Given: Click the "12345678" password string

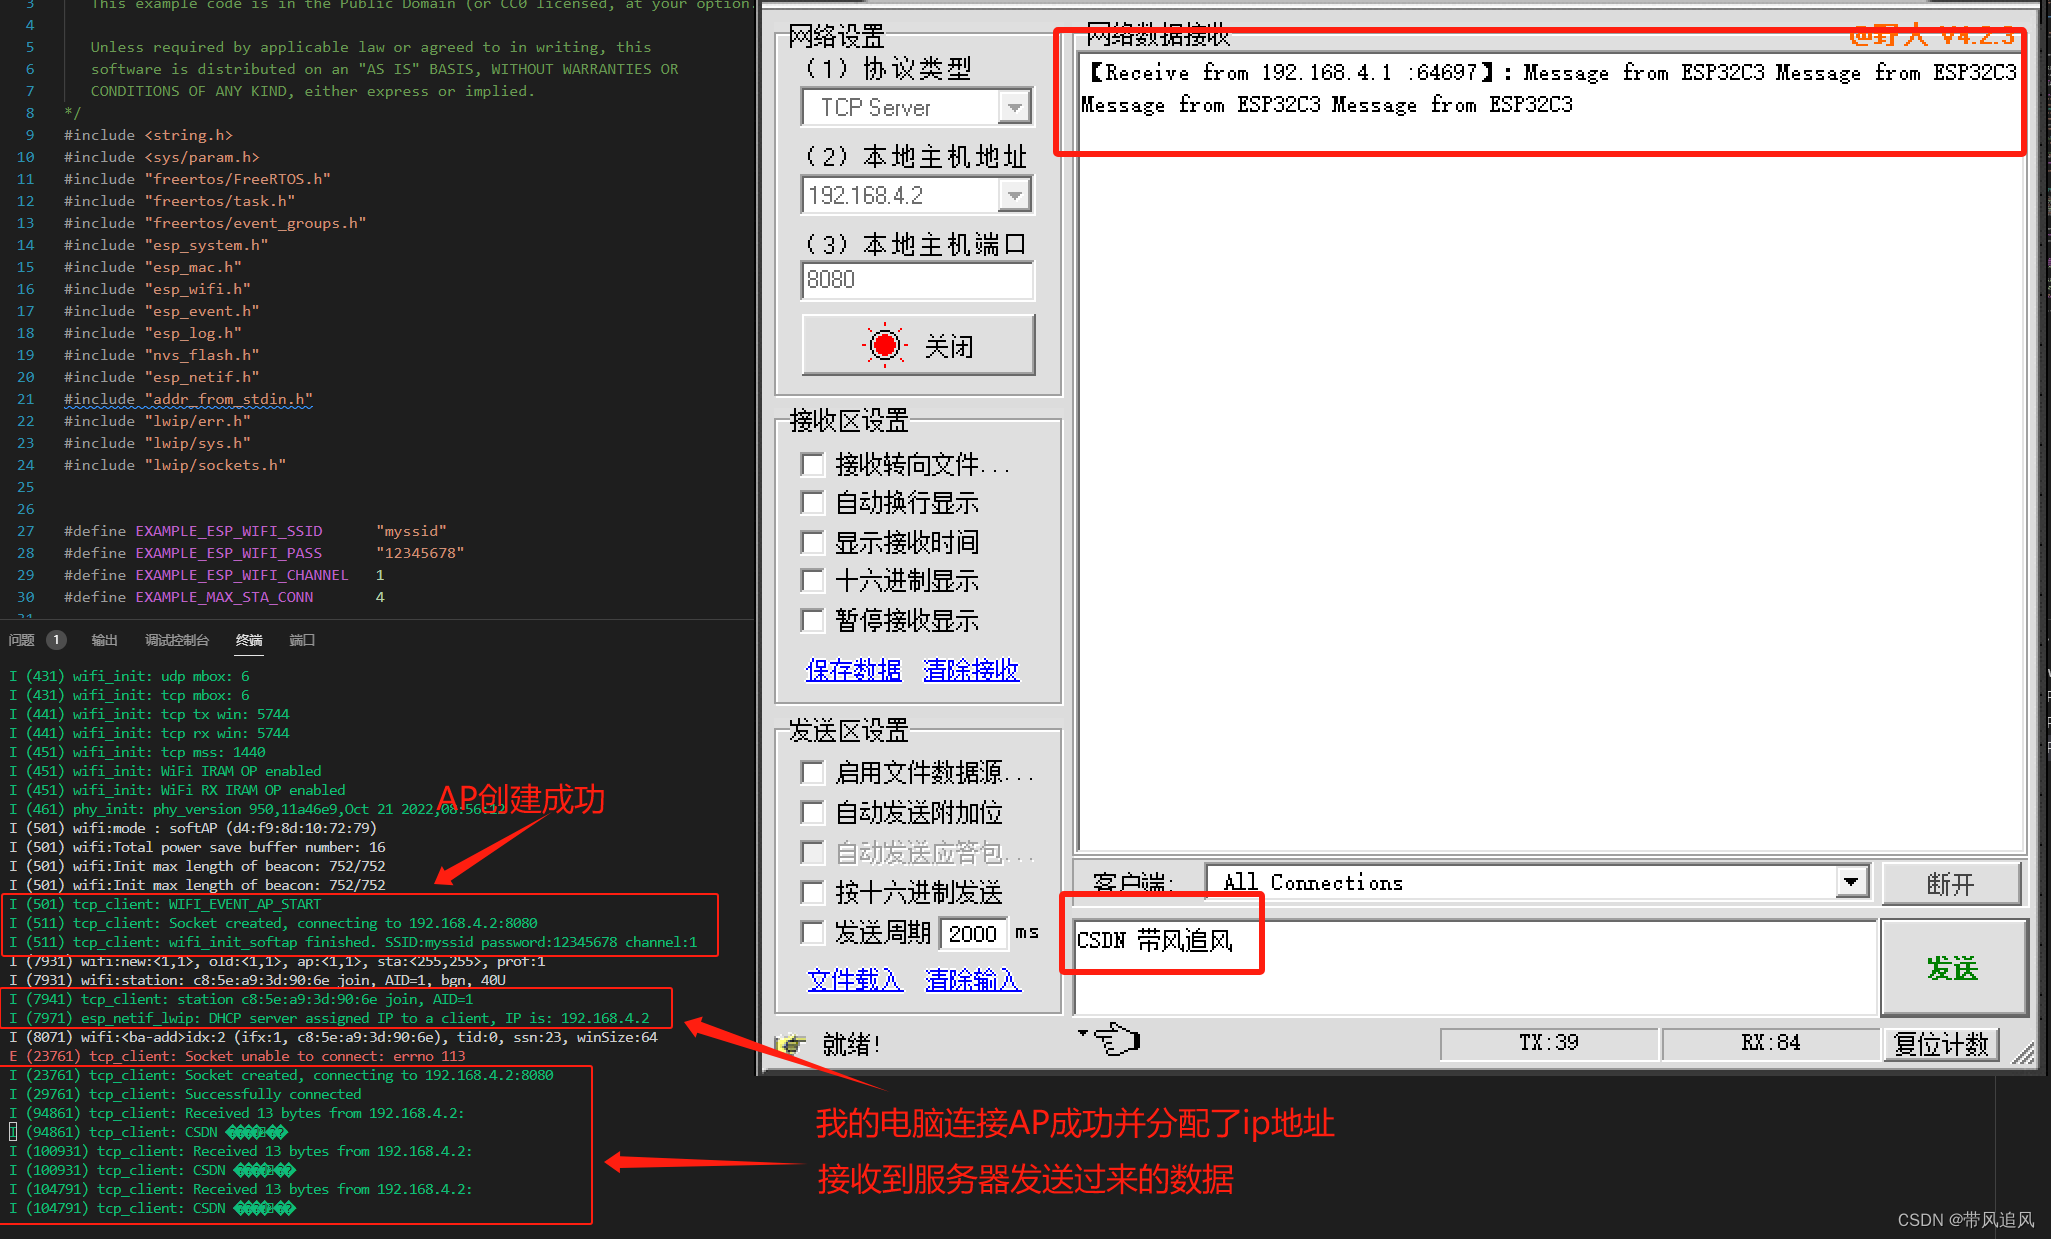Looking at the screenshot, I should 420,553.
